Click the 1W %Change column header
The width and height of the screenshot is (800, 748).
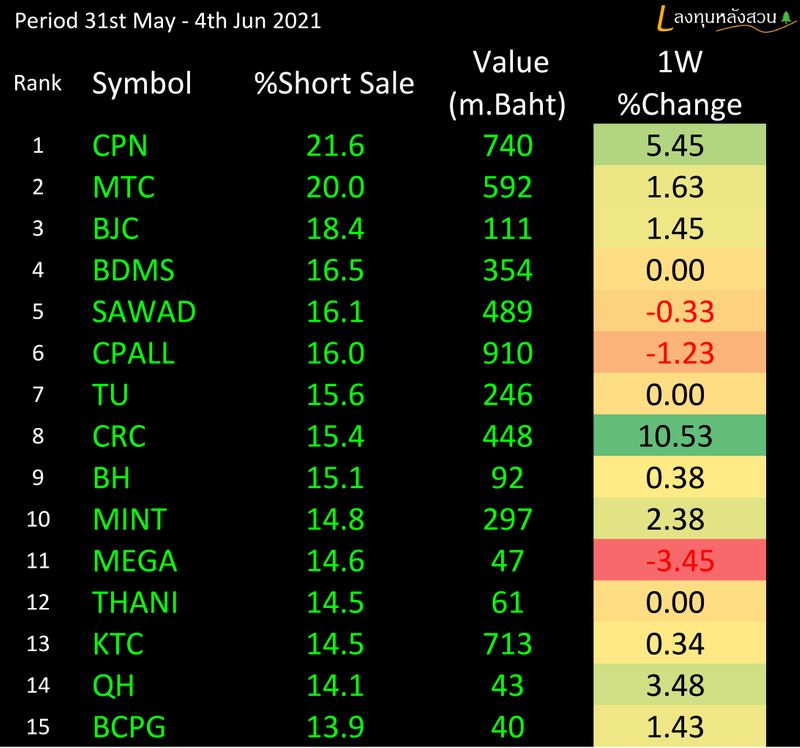click(679, 83)
